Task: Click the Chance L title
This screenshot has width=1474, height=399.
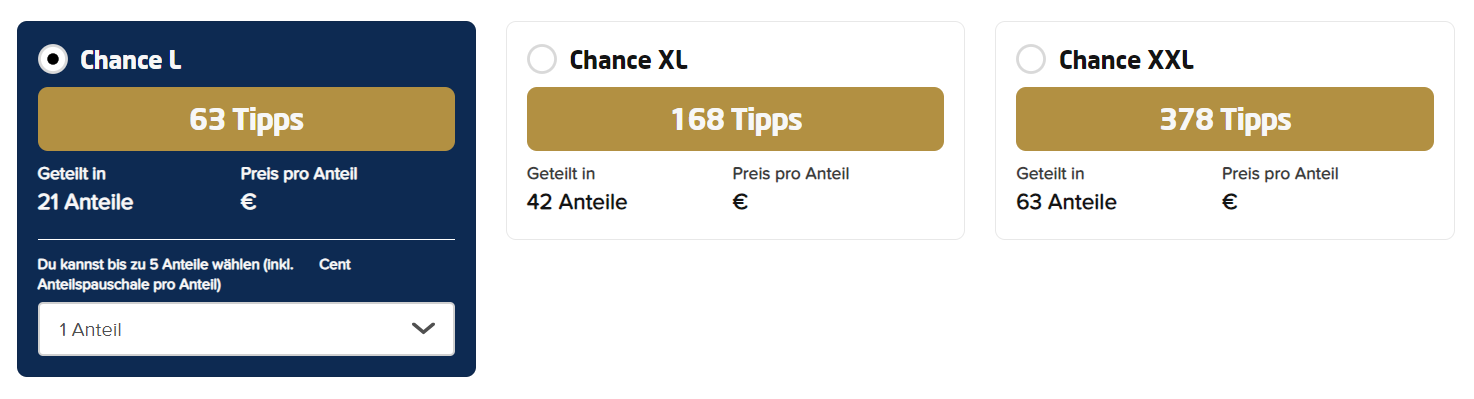Action: click(x=131, y=60)
